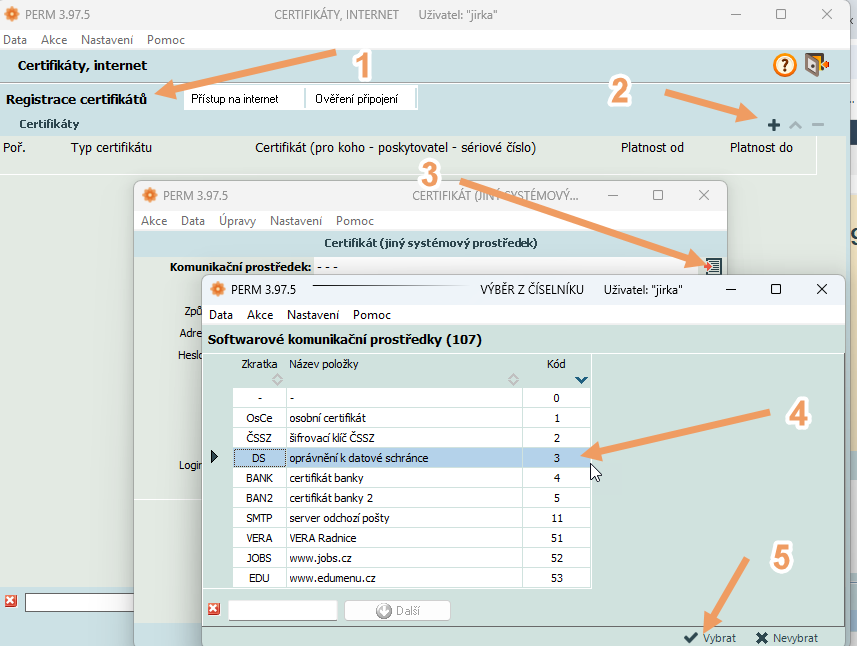Screen dimensions: 857x646
Task: Click the red X icon in the selection dialog
Action: pyautogui.click(x=214, y=609)
